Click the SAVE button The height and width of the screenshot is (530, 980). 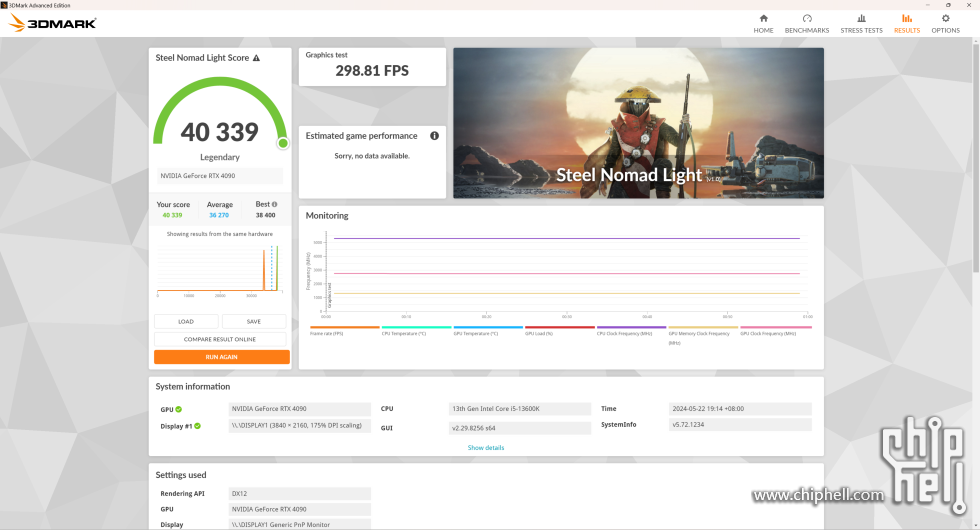[x=254, y=321]
